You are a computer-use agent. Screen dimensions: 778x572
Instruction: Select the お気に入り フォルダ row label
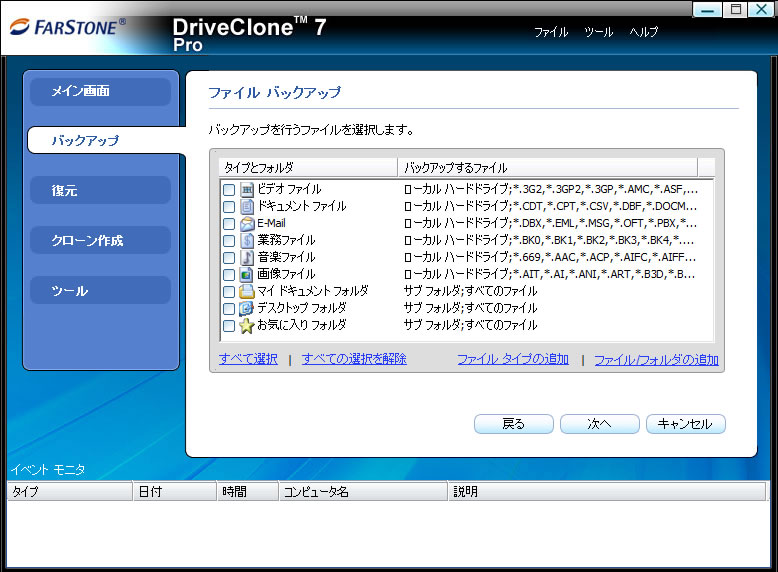click(302, 325)
